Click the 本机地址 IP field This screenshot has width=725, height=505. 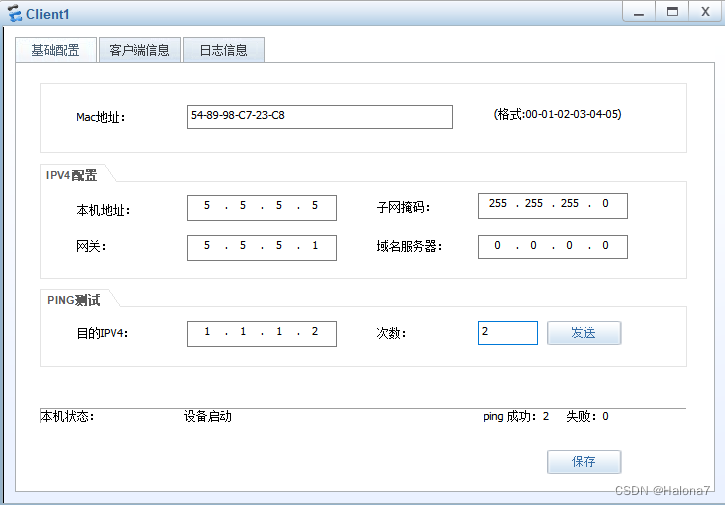(x=262, y=208)
